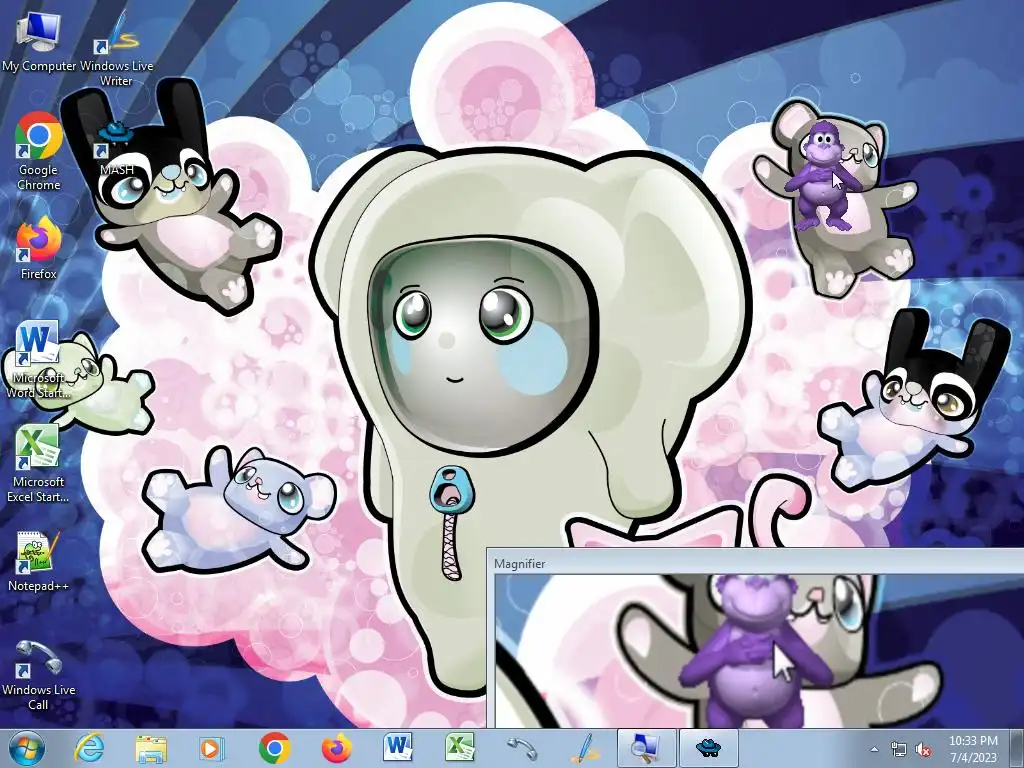Screen dimensions: 1024x768
Task: Click the muted volume tray icon
Action: coord(923,749)
